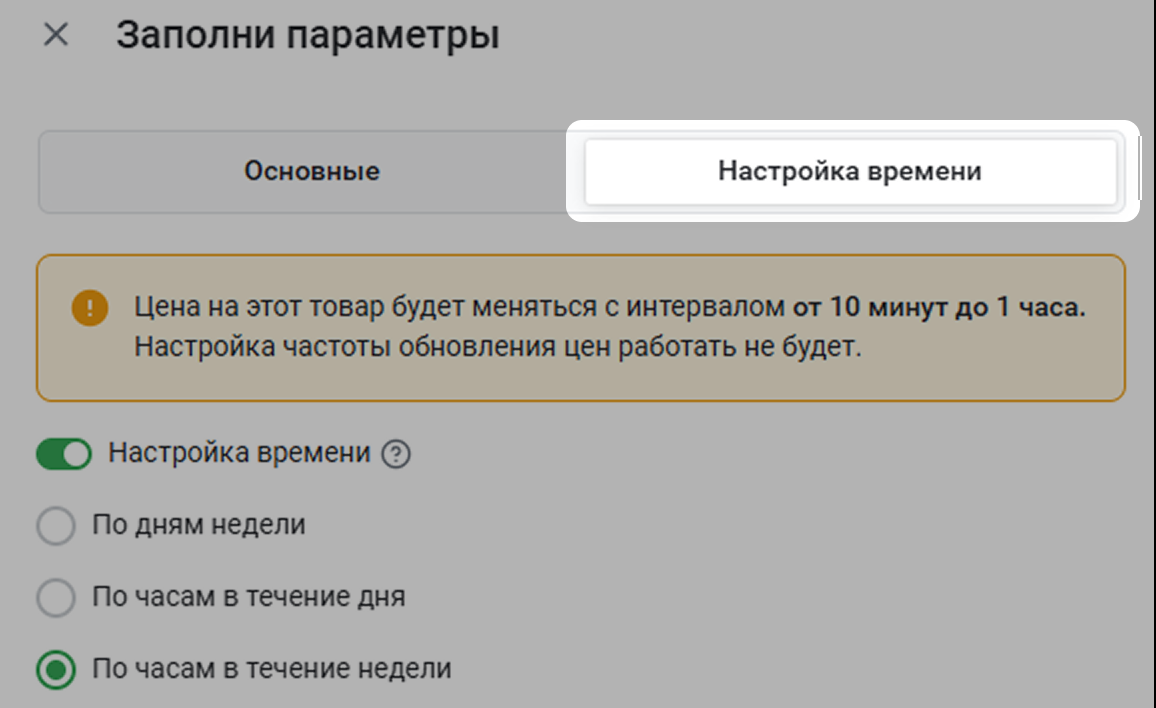Click the Заполни параметры heading
The height and width of the screenshot is (708, 1156).
(x=307, y=35)
